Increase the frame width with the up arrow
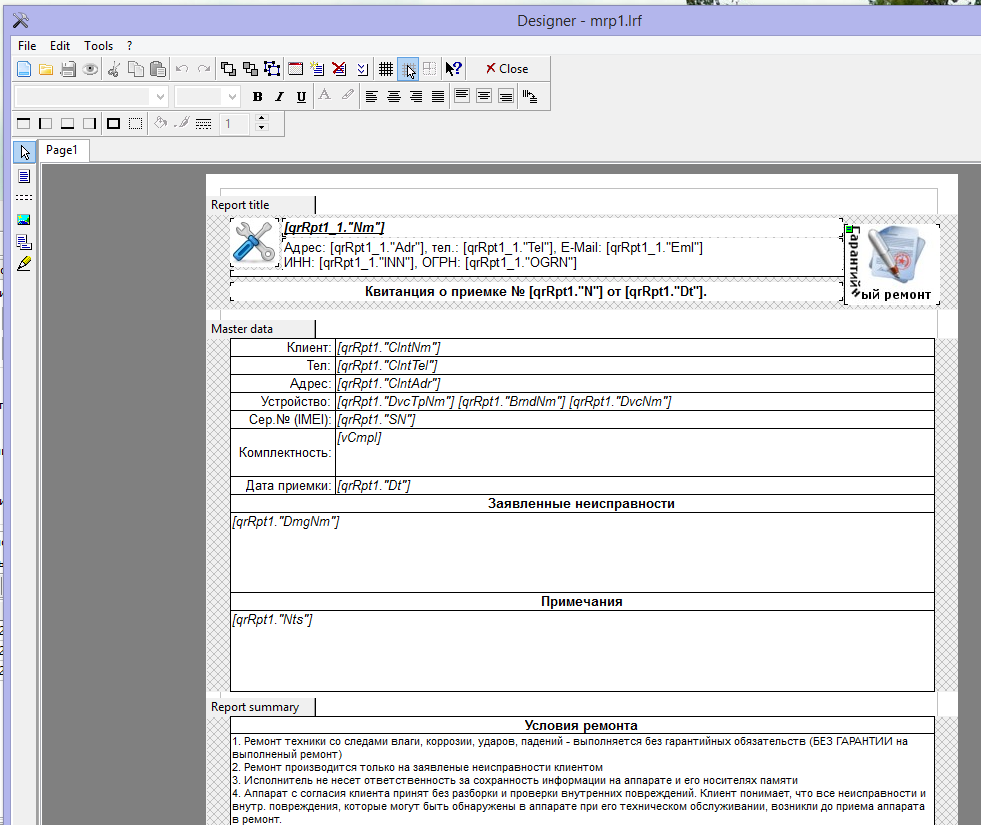981x825 pixels. pyautogui.click(x=262, y=118)
